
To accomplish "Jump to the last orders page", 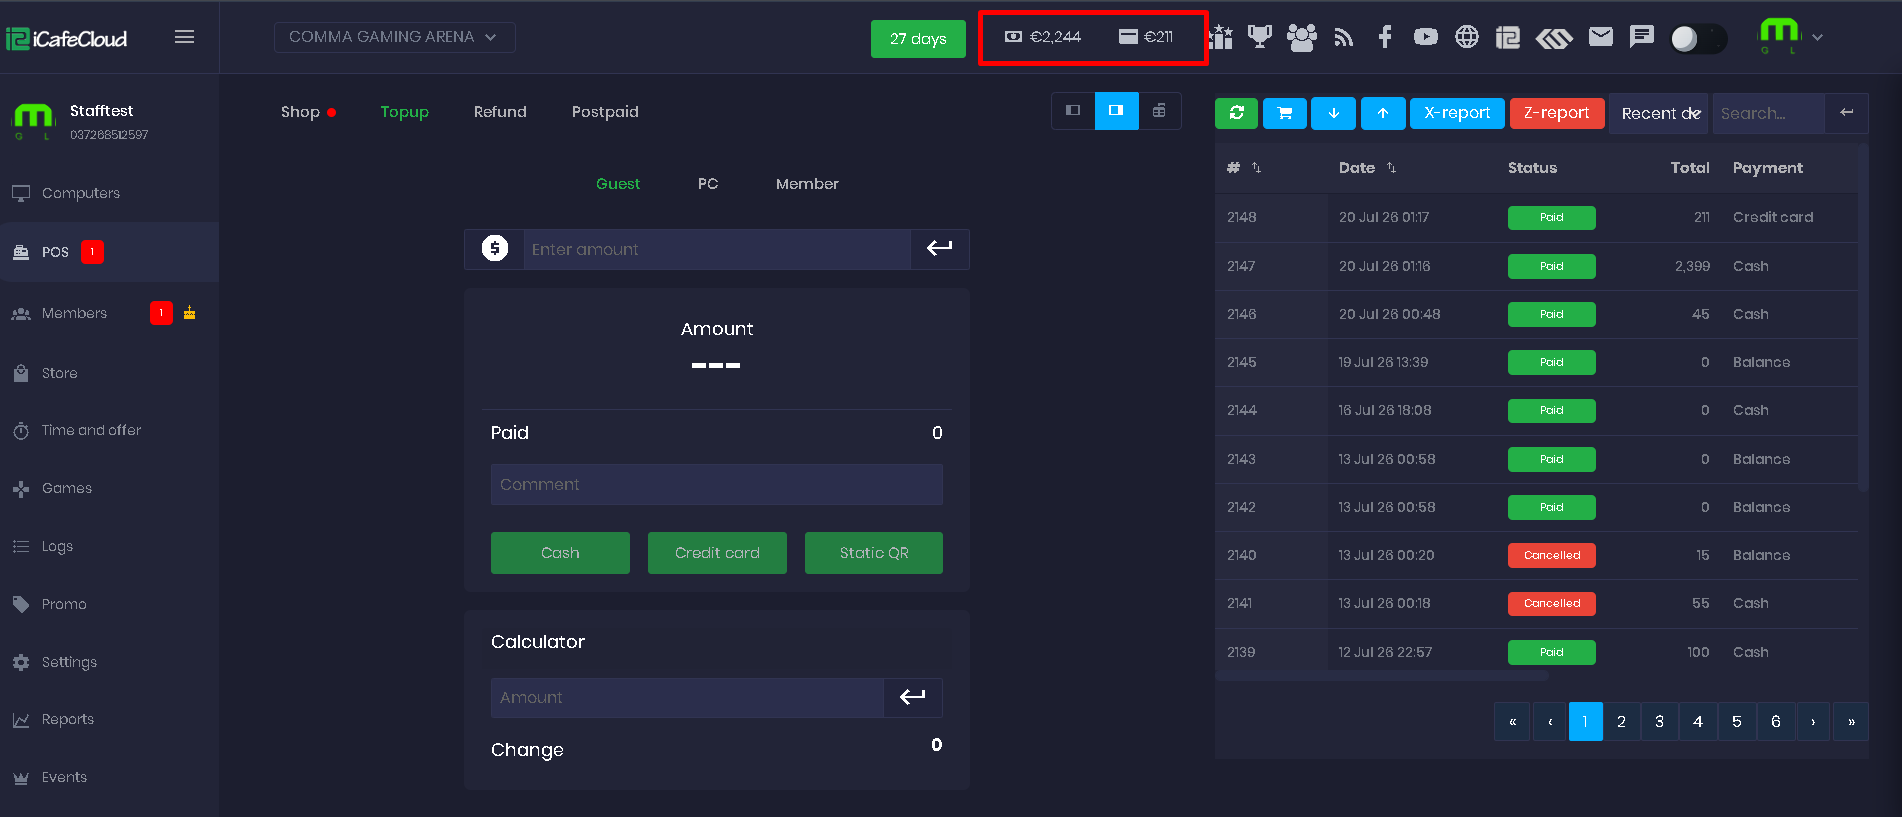I will coord(1851,721).
